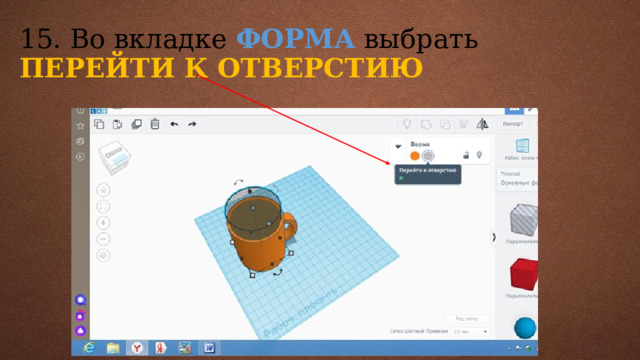
Task: Open the star bookmarks icon in browser sidebar
Action: (x=80, y=126)
